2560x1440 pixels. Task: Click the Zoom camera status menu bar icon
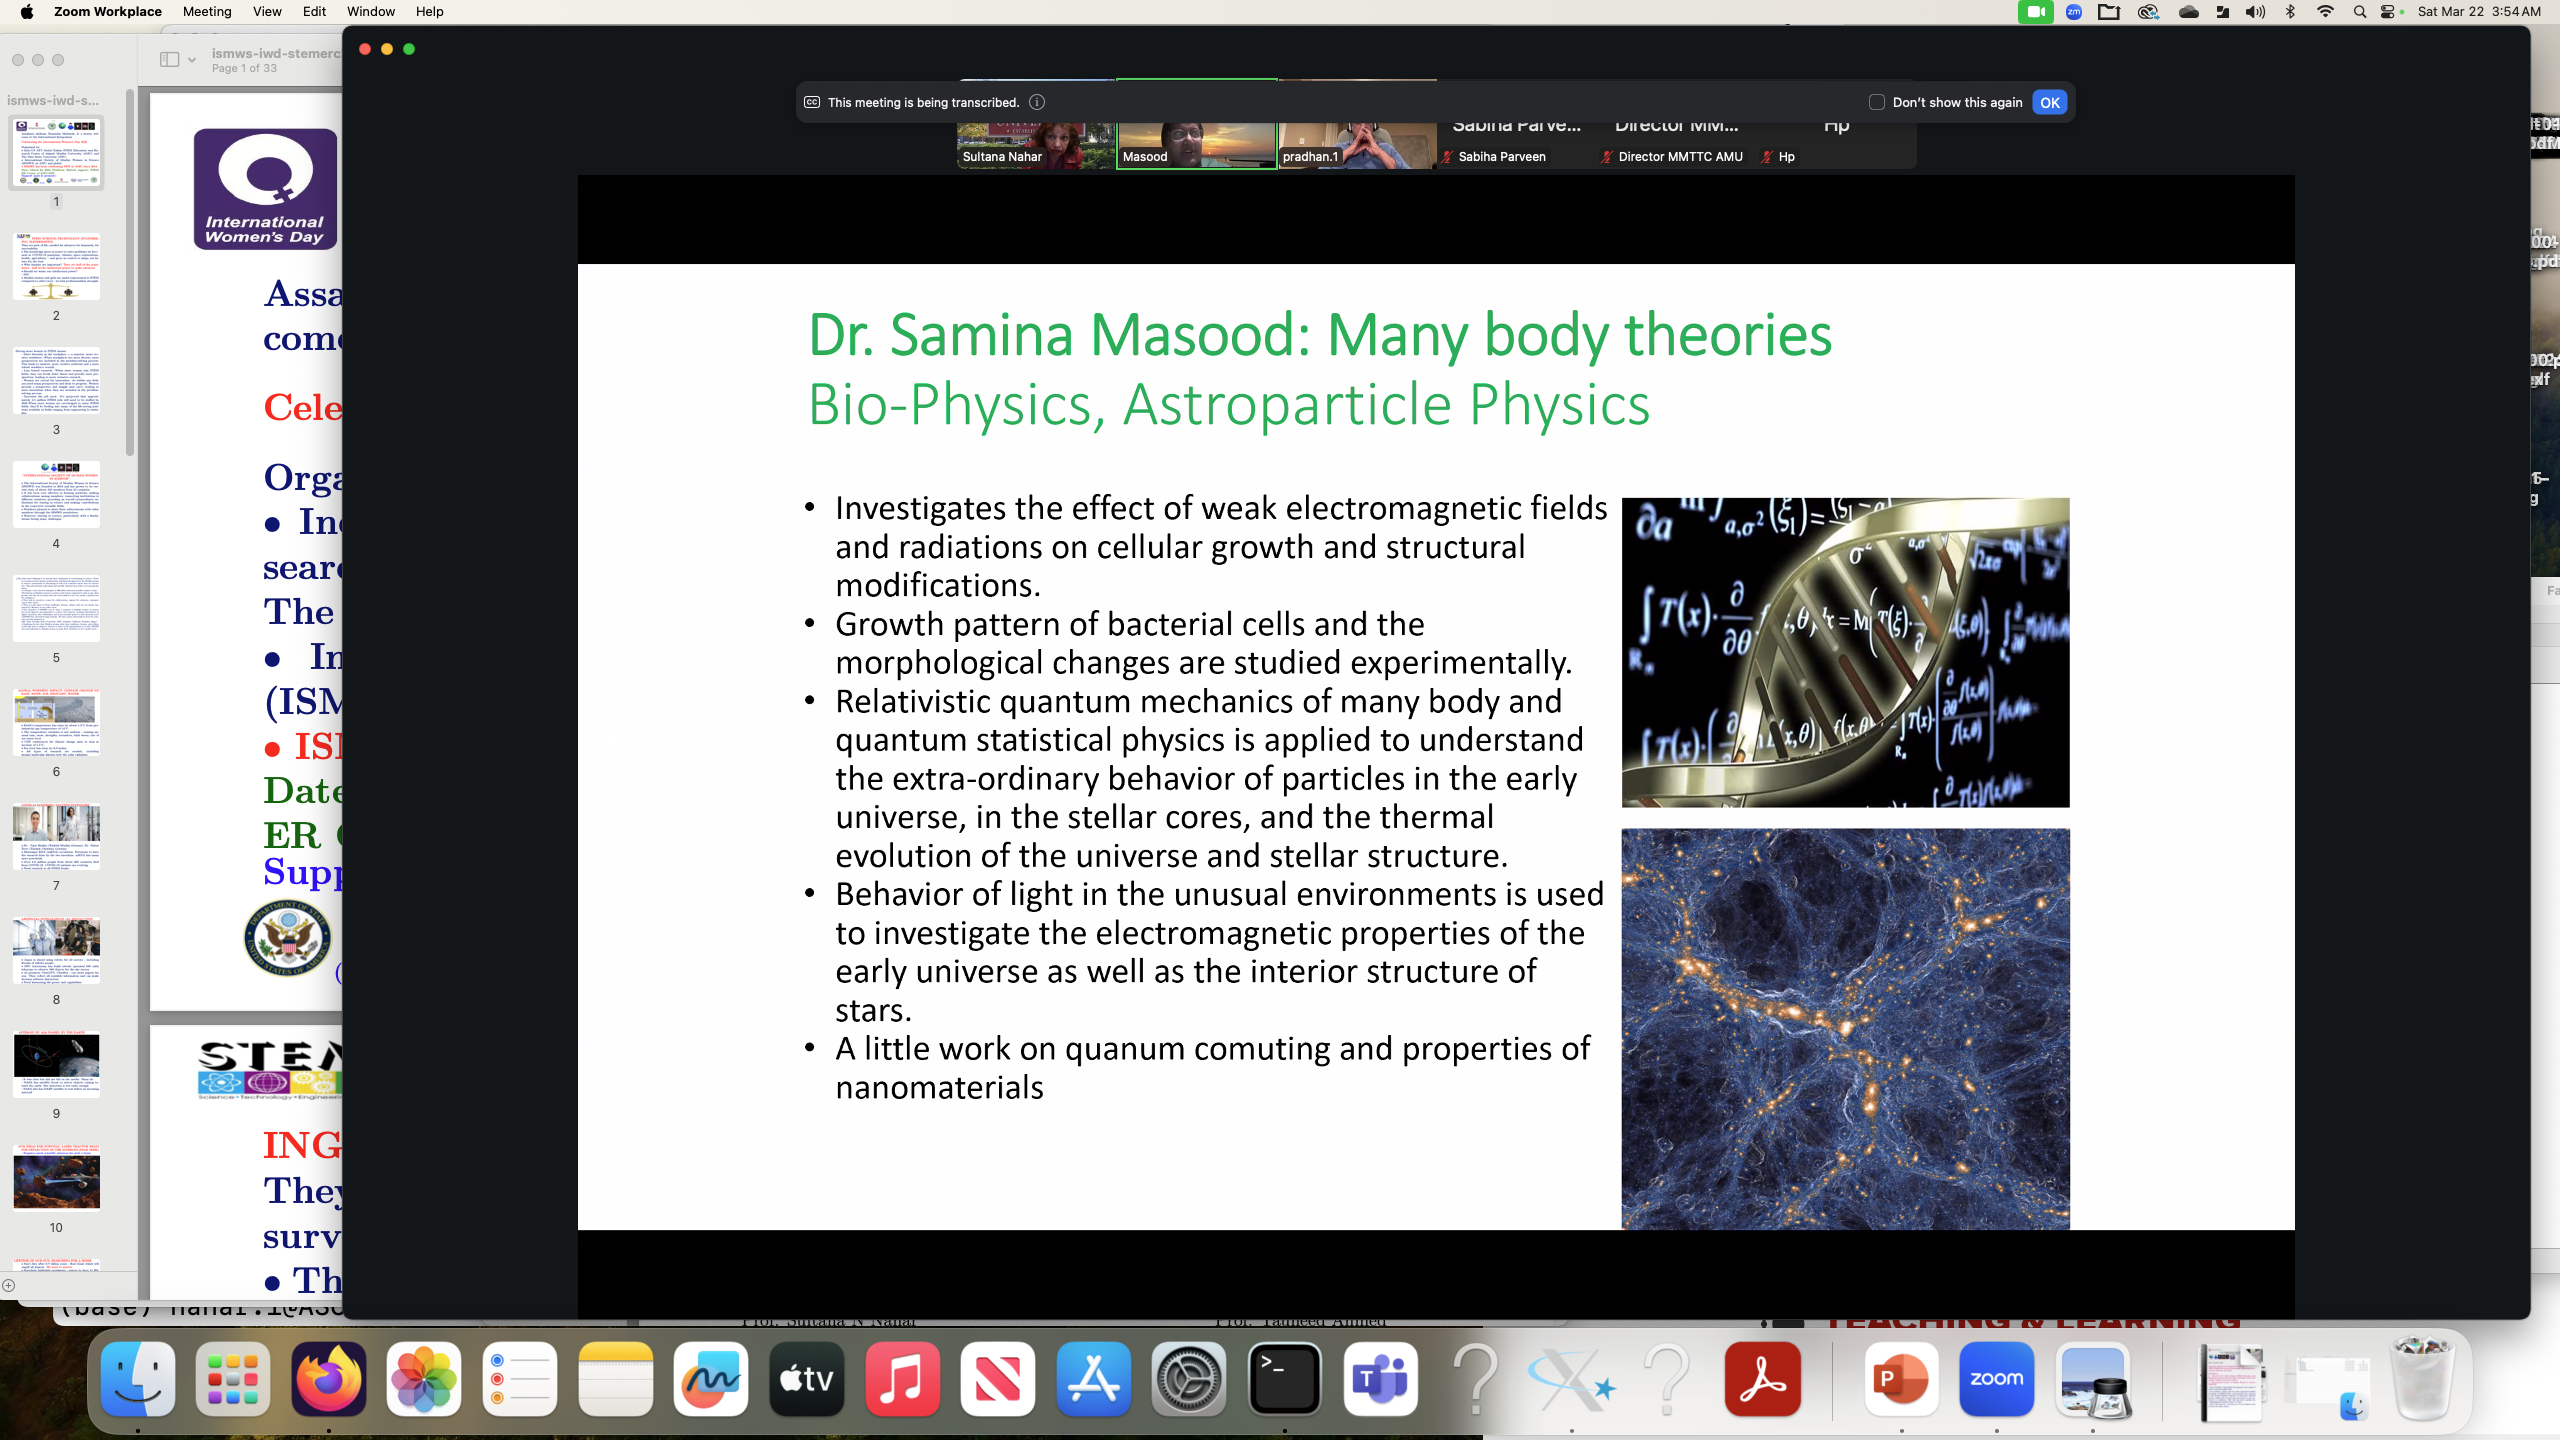[2035, 12]
